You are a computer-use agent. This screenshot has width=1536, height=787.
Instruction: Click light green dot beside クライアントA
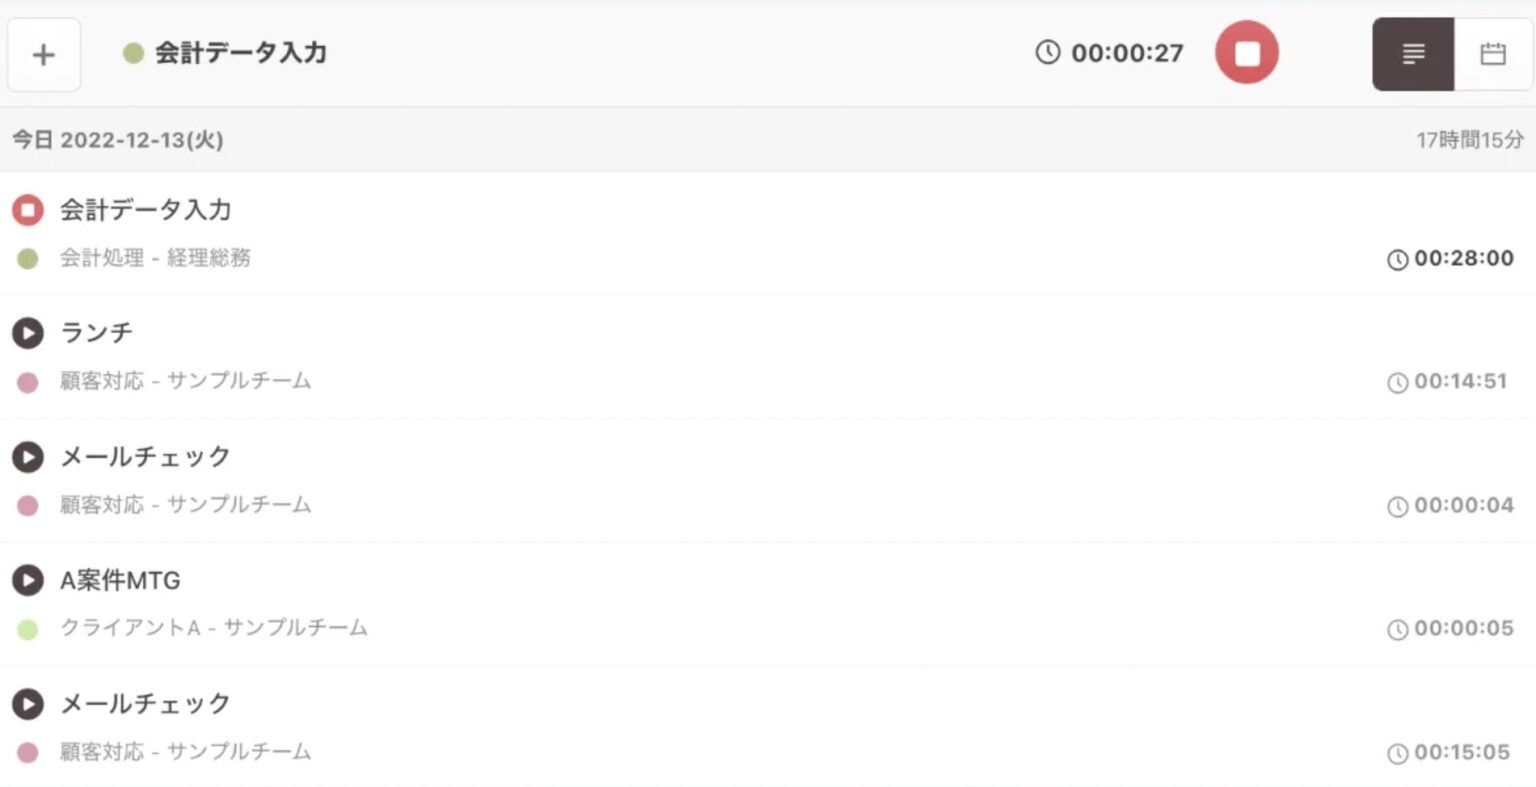[28, 629]
